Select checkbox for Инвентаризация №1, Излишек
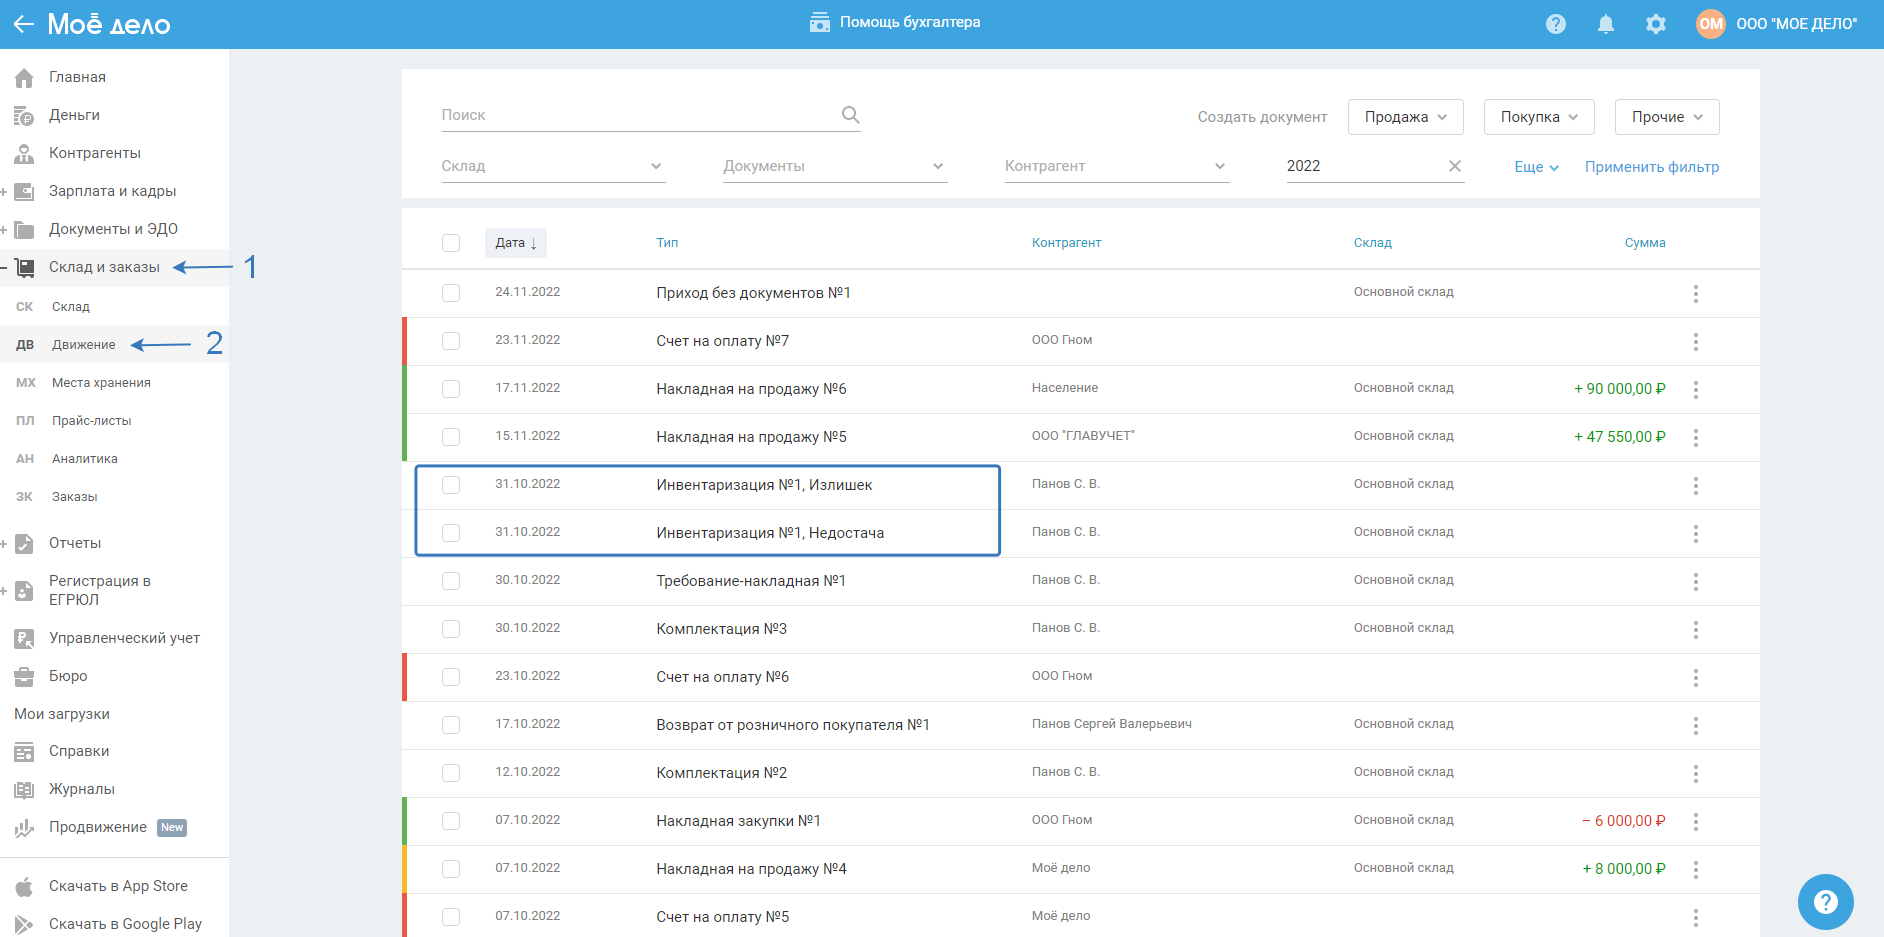Screen dimensions: 1884x937 tap(451, 485)
